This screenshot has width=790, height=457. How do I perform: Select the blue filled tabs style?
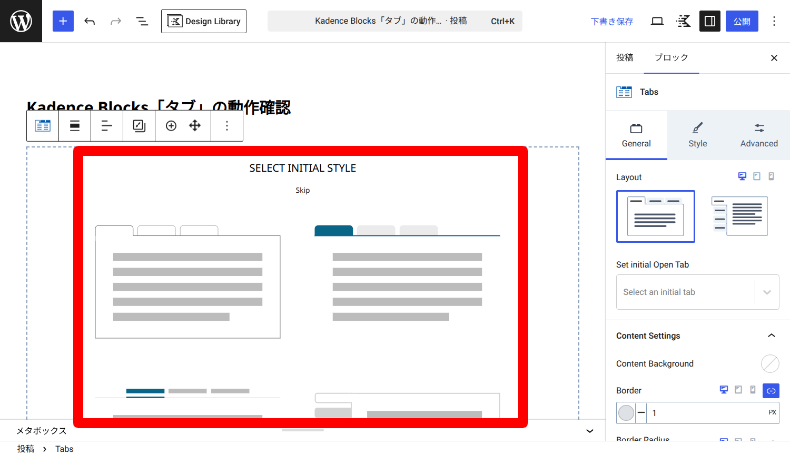point(407,275)
